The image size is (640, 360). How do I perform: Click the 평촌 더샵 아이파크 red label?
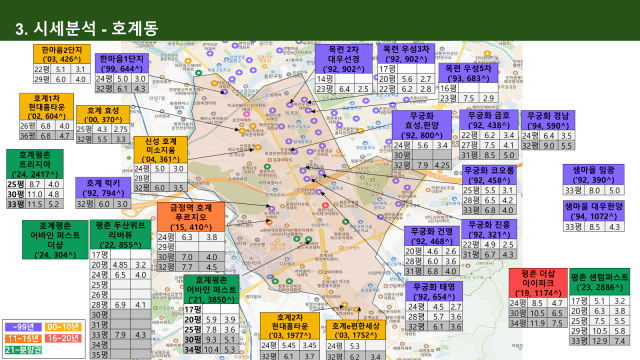click(538, 283)
